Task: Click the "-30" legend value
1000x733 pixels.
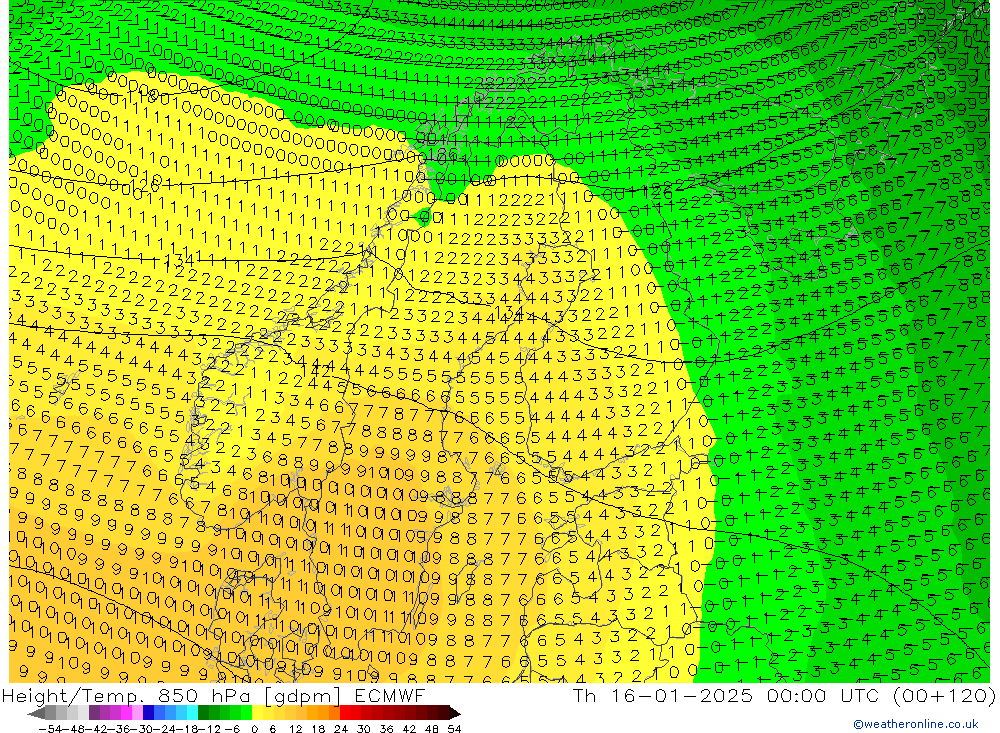Action: [x=143, y=729]
